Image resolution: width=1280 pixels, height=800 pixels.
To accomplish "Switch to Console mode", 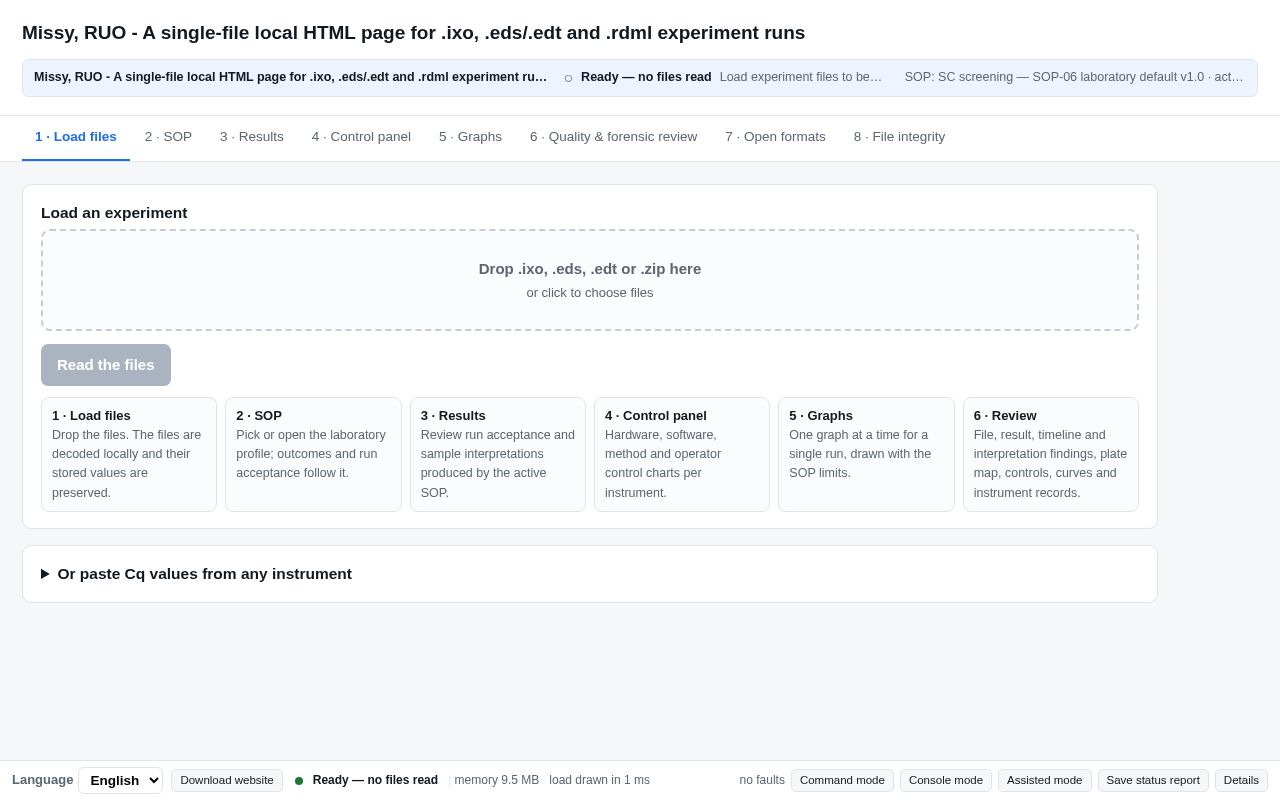I will 946,780.
